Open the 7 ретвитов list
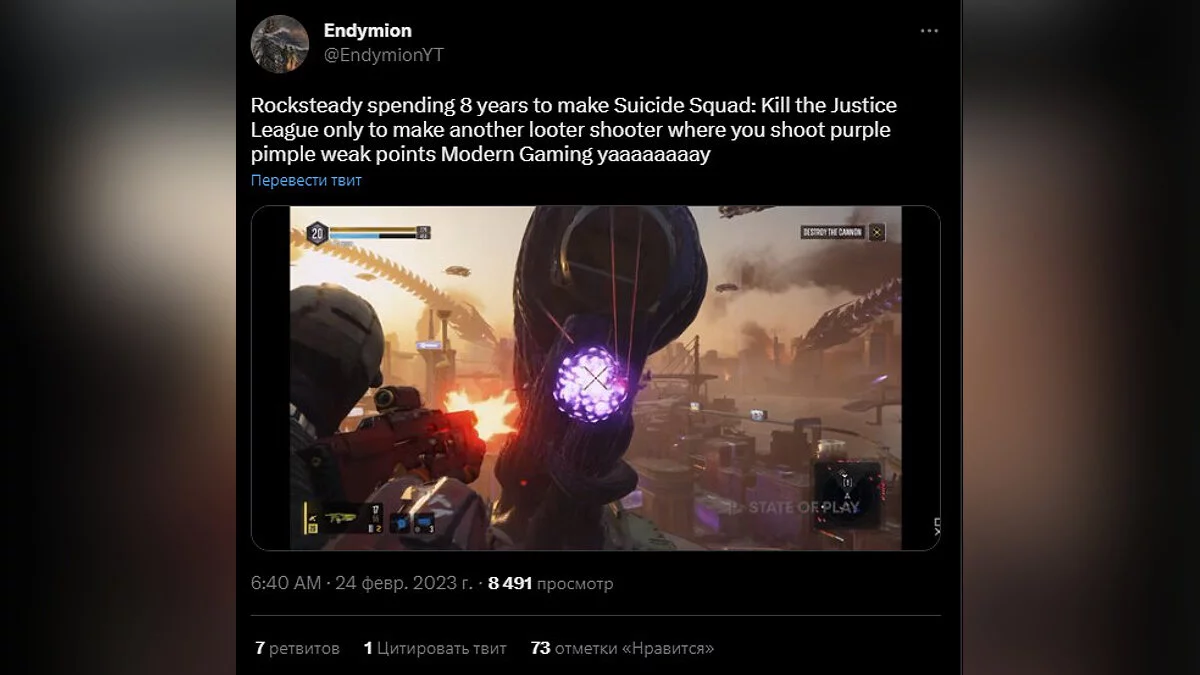 click(x=297, y=648)
